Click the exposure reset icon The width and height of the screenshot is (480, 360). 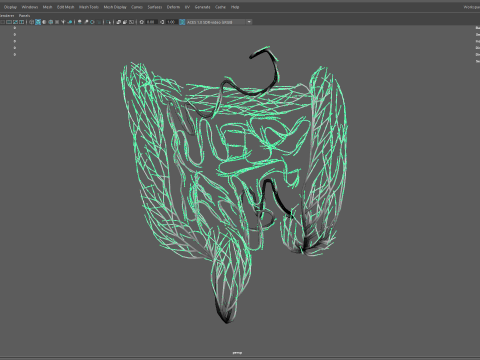pos(142,22)
